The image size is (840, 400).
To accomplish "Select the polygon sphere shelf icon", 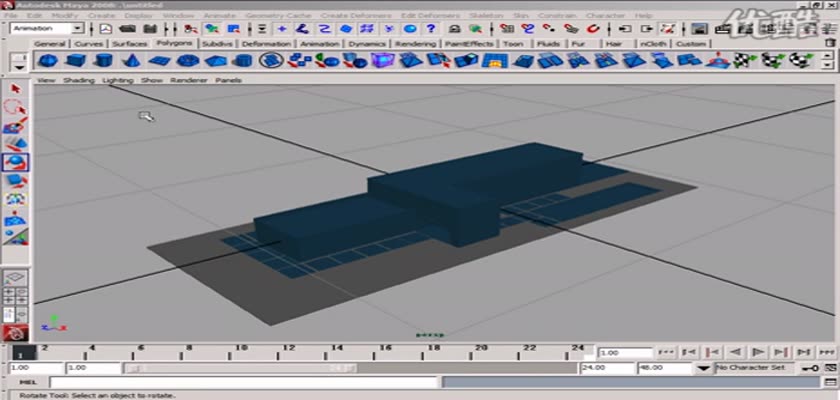I will (47, 61).
